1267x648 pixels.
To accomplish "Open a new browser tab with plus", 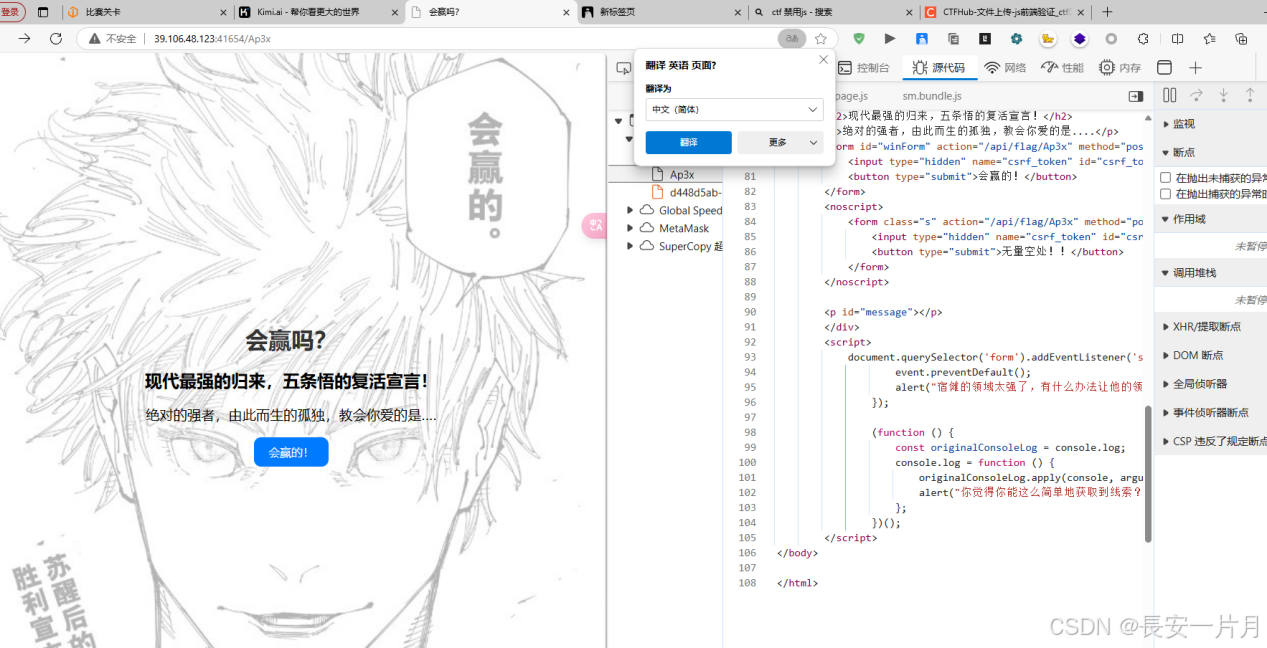I will [1107, 12].
